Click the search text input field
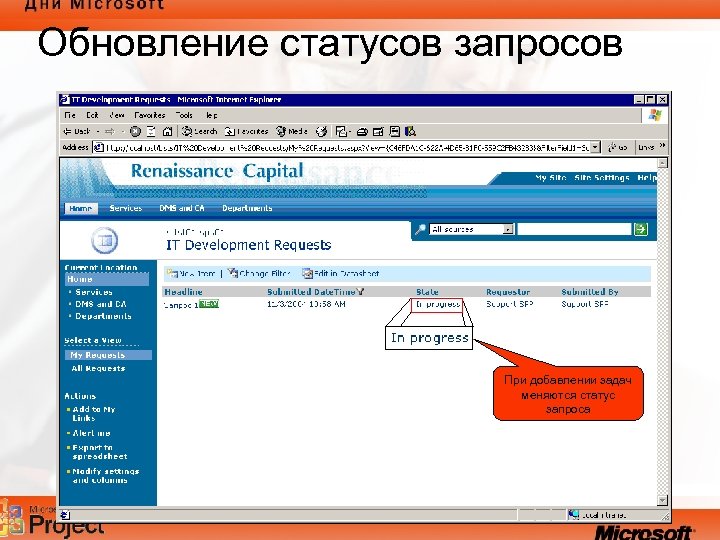This screenshot has width=720, height=540. point(574,229)
